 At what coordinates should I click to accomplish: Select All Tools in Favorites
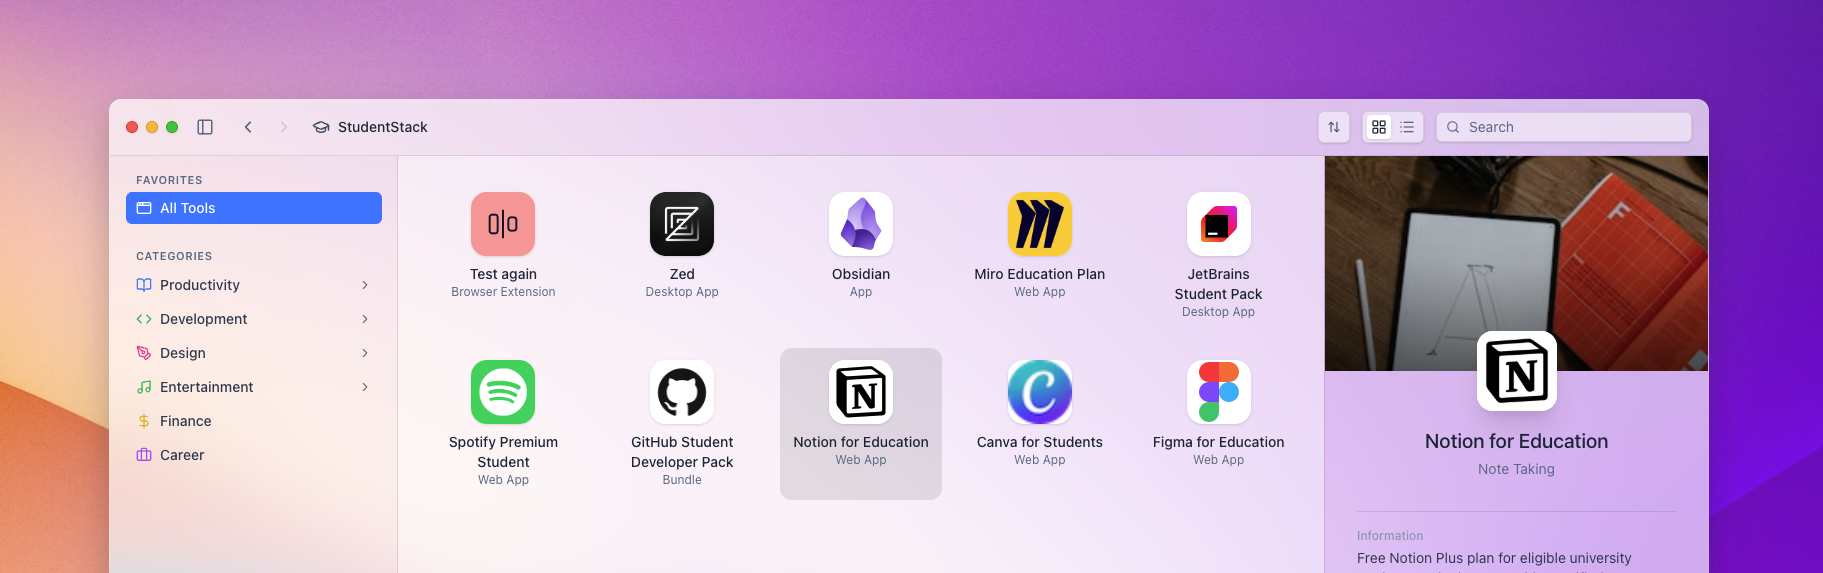[x=254, y=208]
